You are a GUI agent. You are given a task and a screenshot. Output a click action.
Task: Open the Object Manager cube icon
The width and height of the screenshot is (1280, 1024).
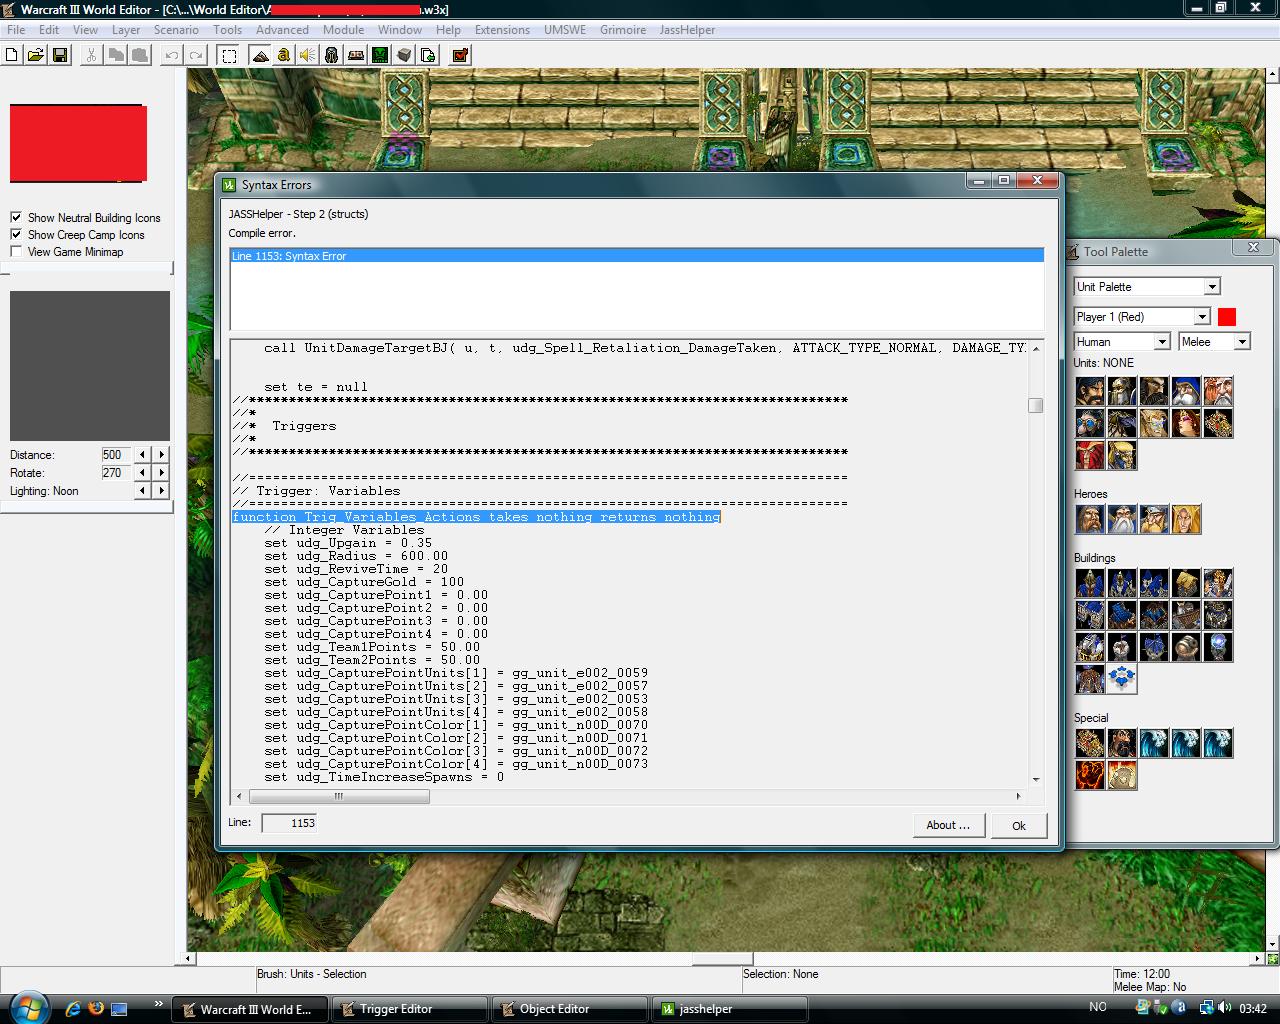404,55
